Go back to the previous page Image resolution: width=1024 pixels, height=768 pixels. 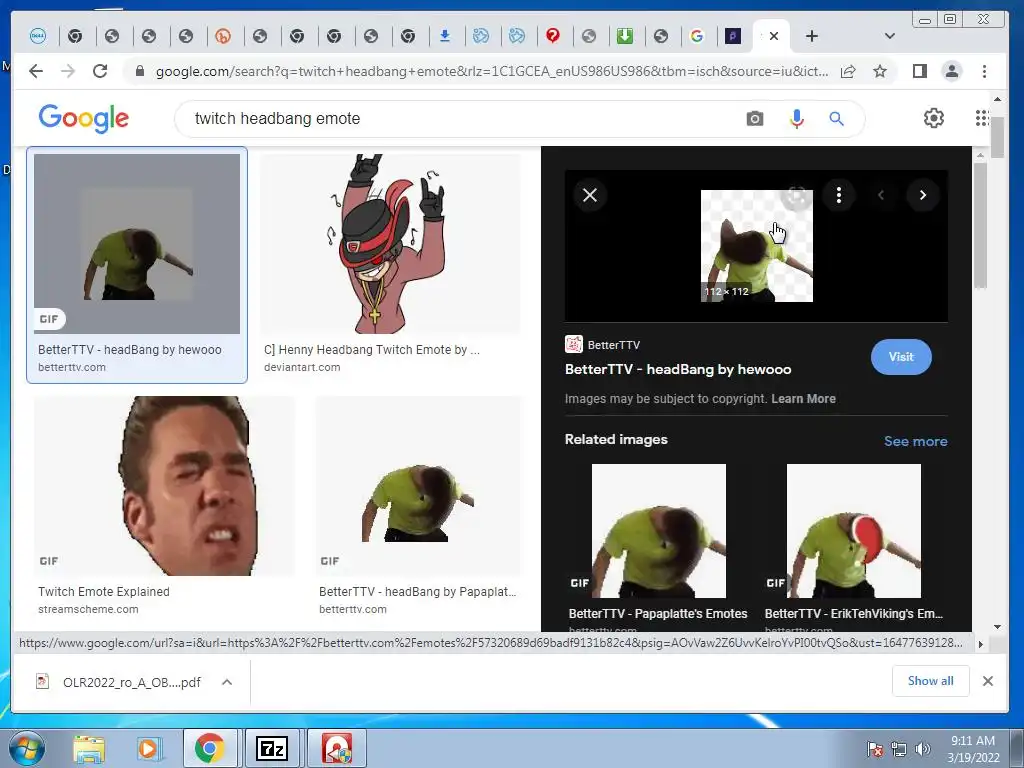pos(36,71)
